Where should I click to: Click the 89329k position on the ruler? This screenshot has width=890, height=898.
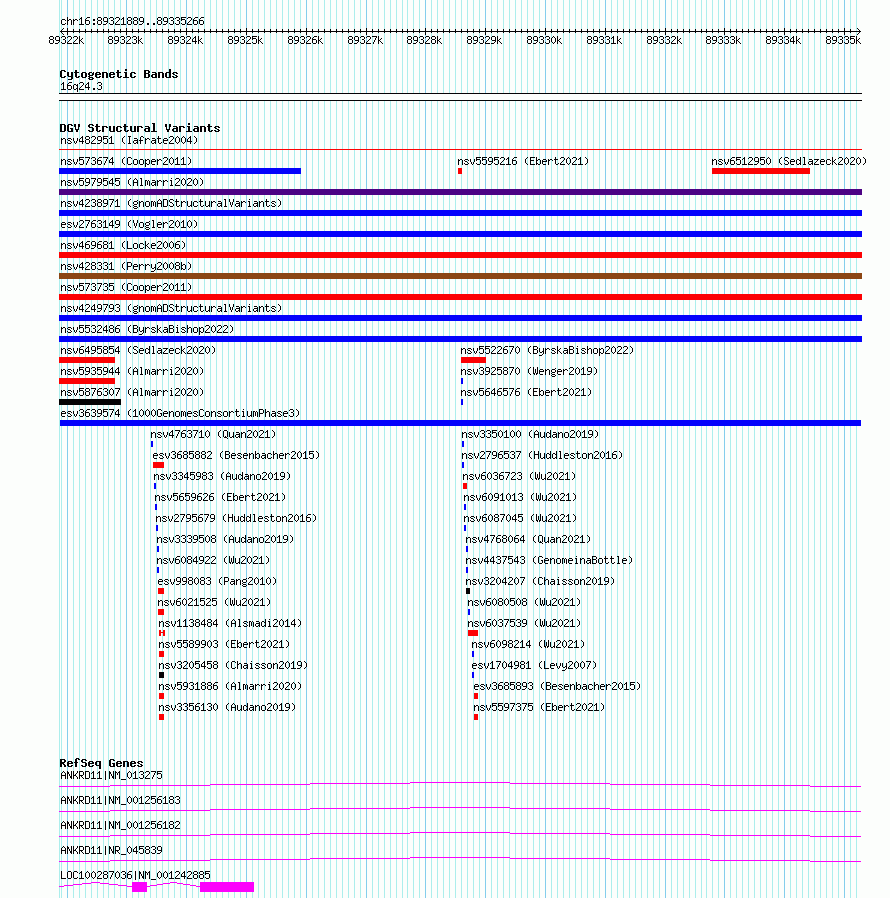[484, 40]
